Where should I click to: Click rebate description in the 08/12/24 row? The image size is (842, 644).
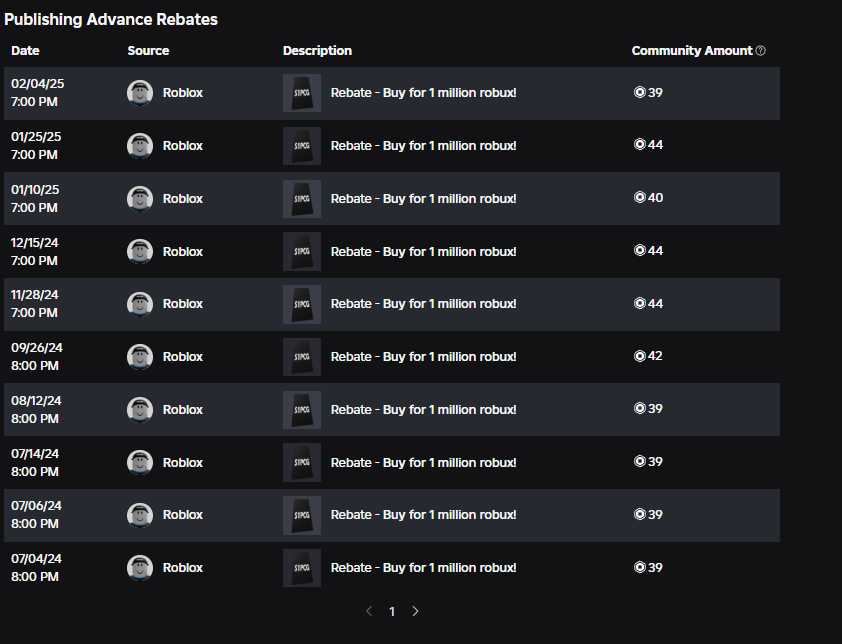point(424,409)
